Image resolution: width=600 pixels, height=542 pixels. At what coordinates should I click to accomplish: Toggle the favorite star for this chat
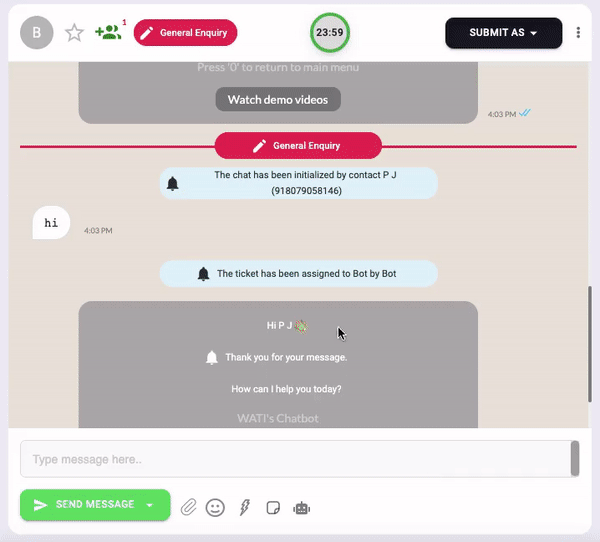74,33
